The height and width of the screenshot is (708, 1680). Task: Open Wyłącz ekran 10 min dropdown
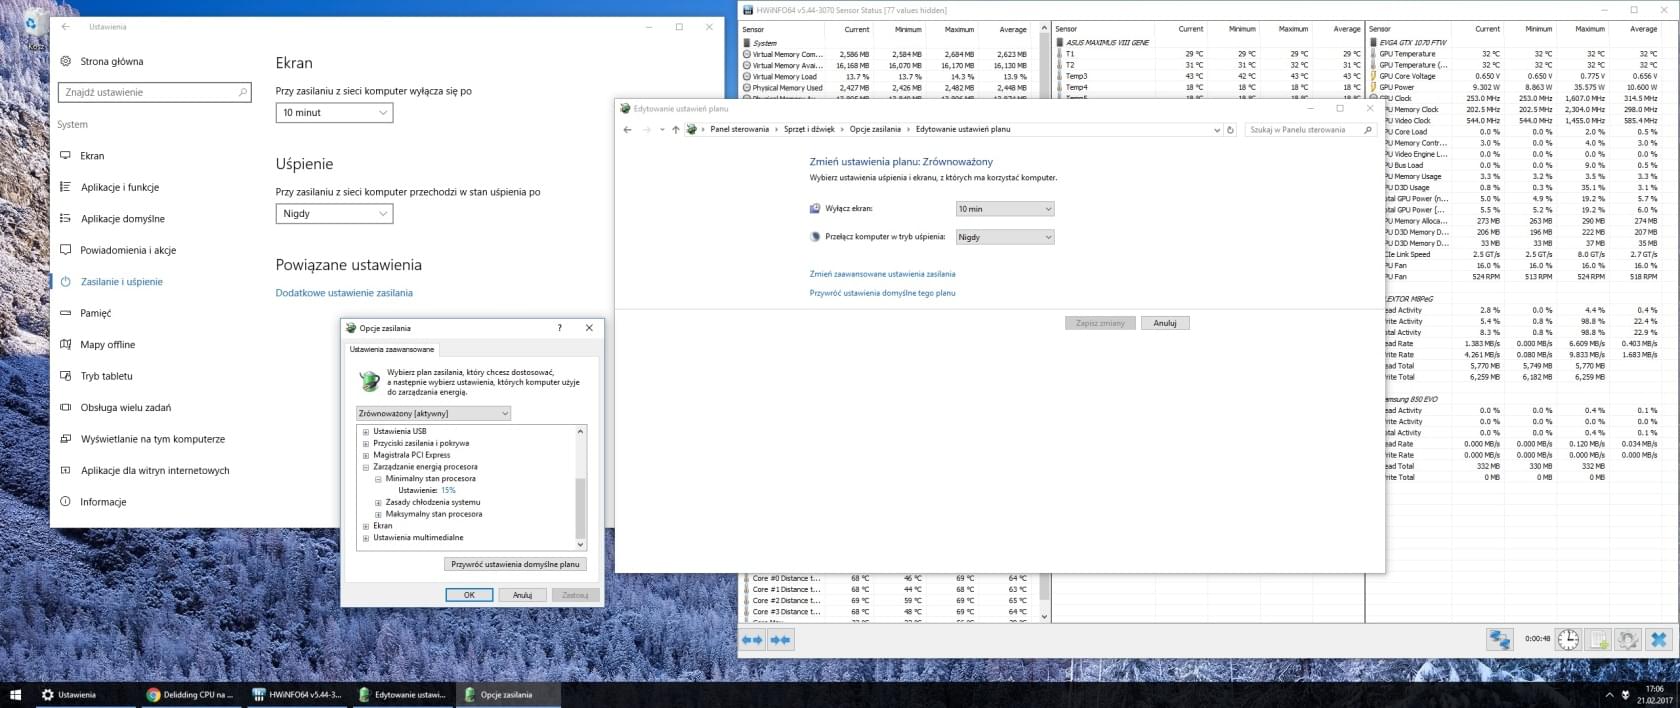1004,209
